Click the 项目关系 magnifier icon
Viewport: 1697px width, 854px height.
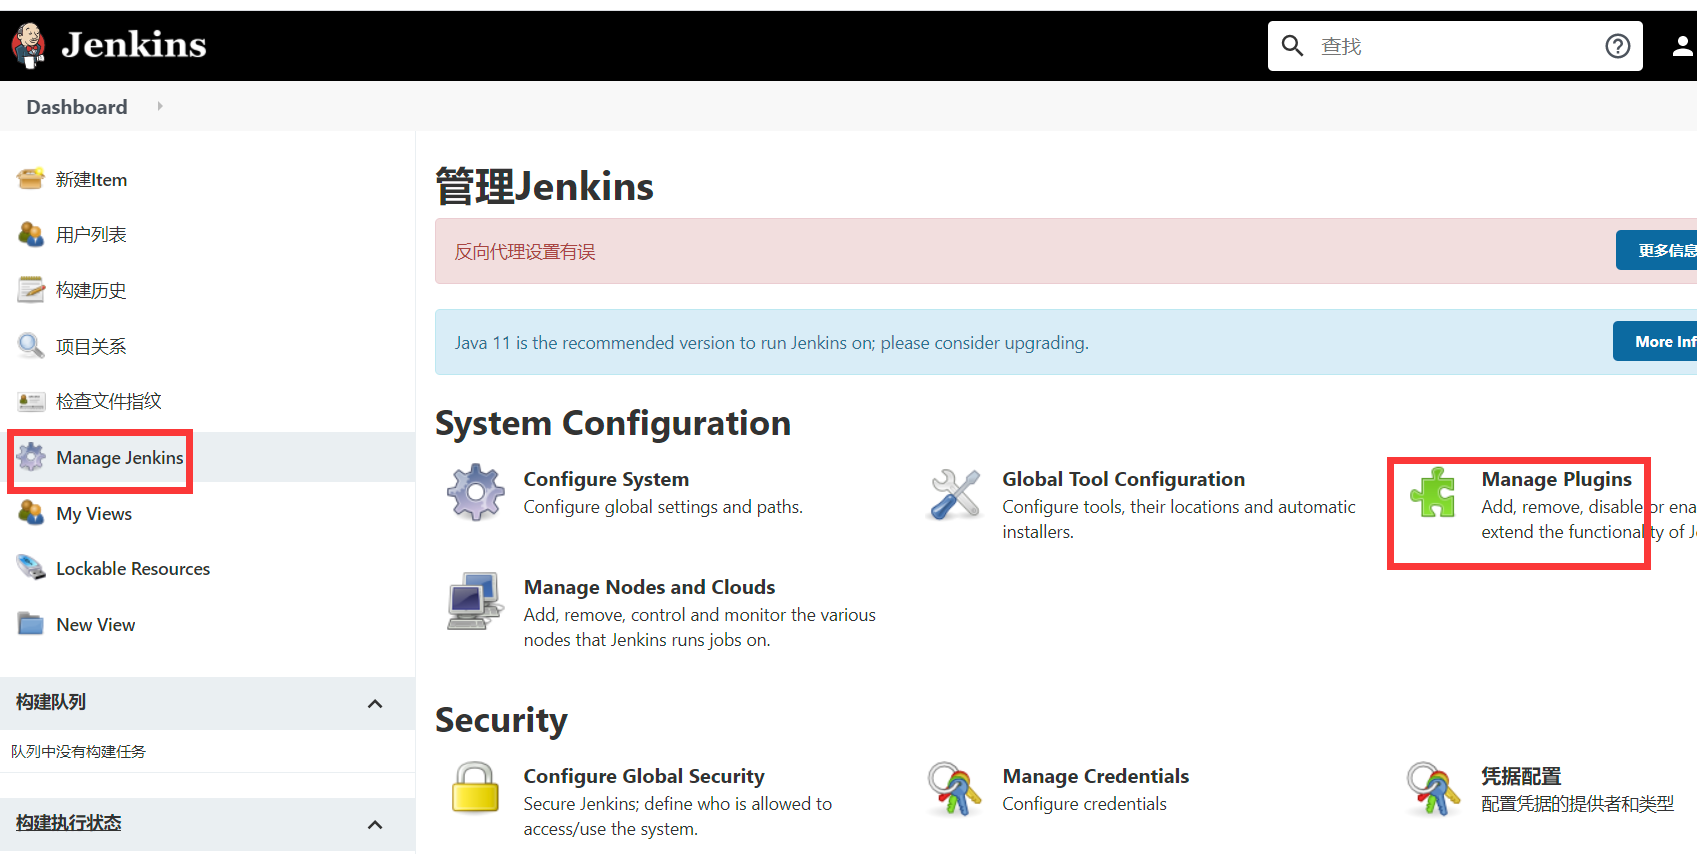[x=31, y=346]
